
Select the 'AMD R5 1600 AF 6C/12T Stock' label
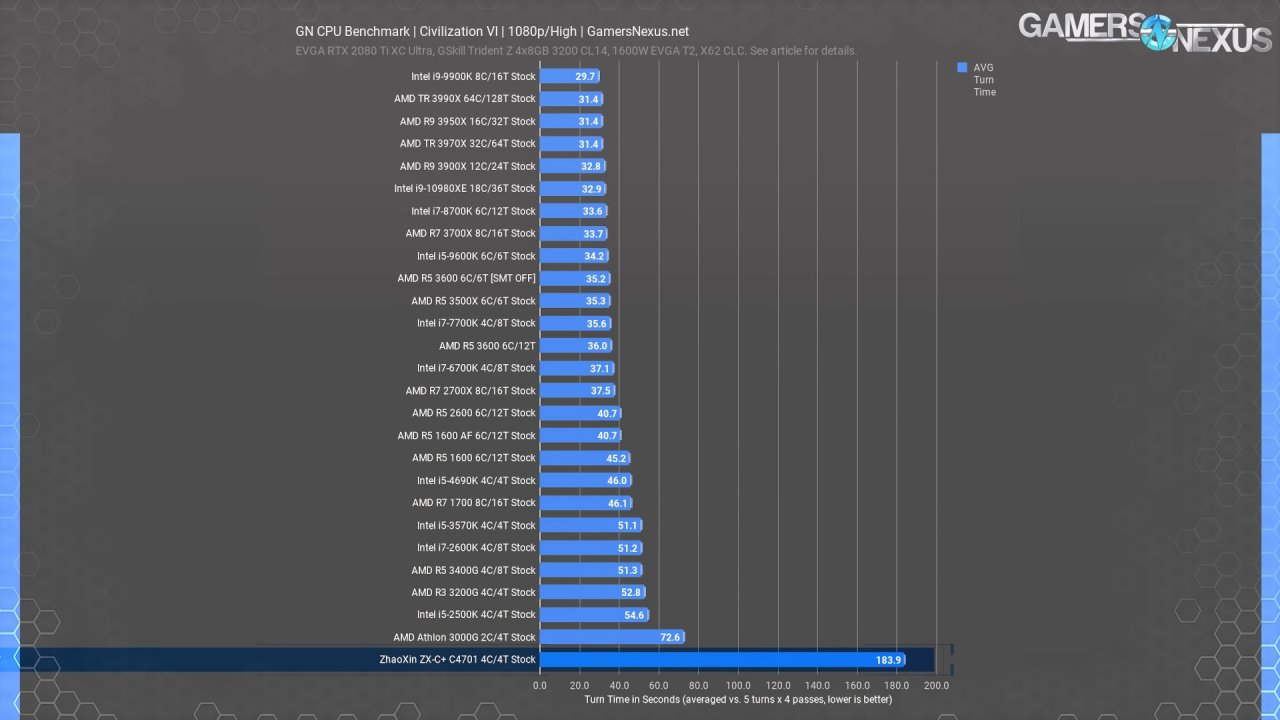[467, 436]
